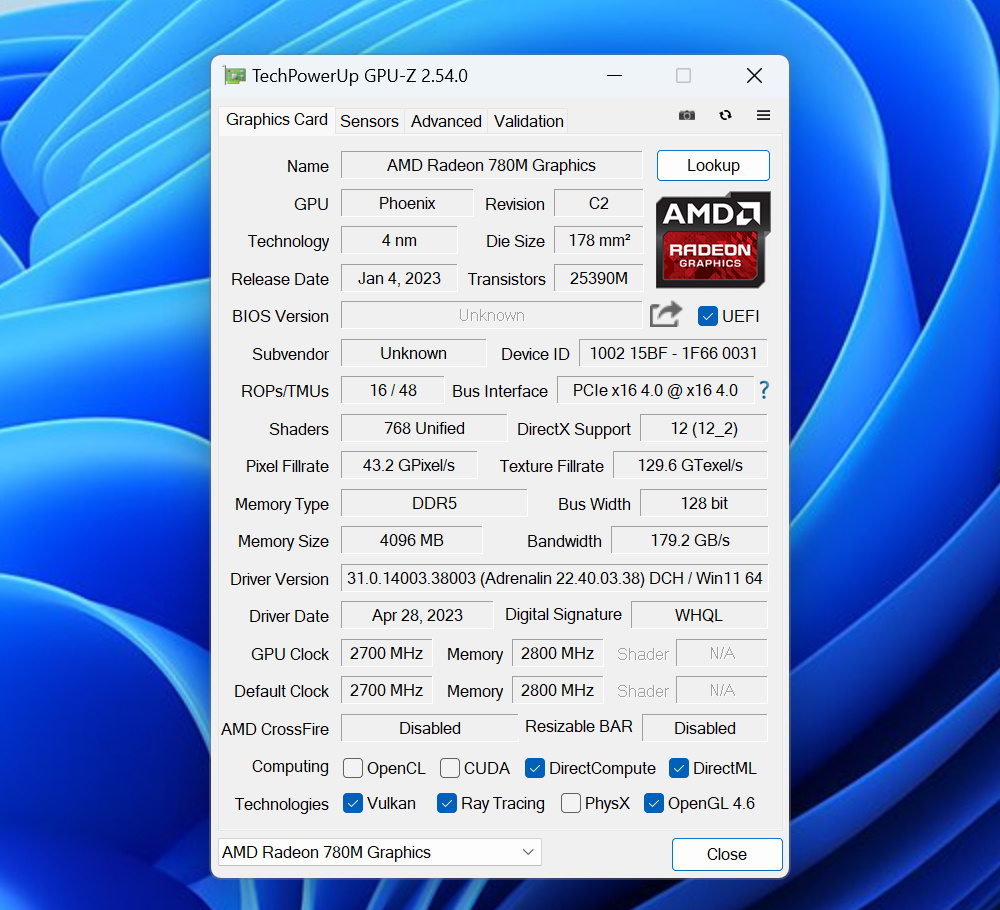This screenshot has height=910, width=1000.
Task: Click the GPU Clock field 2700 MHz
Action: [386, 653]
